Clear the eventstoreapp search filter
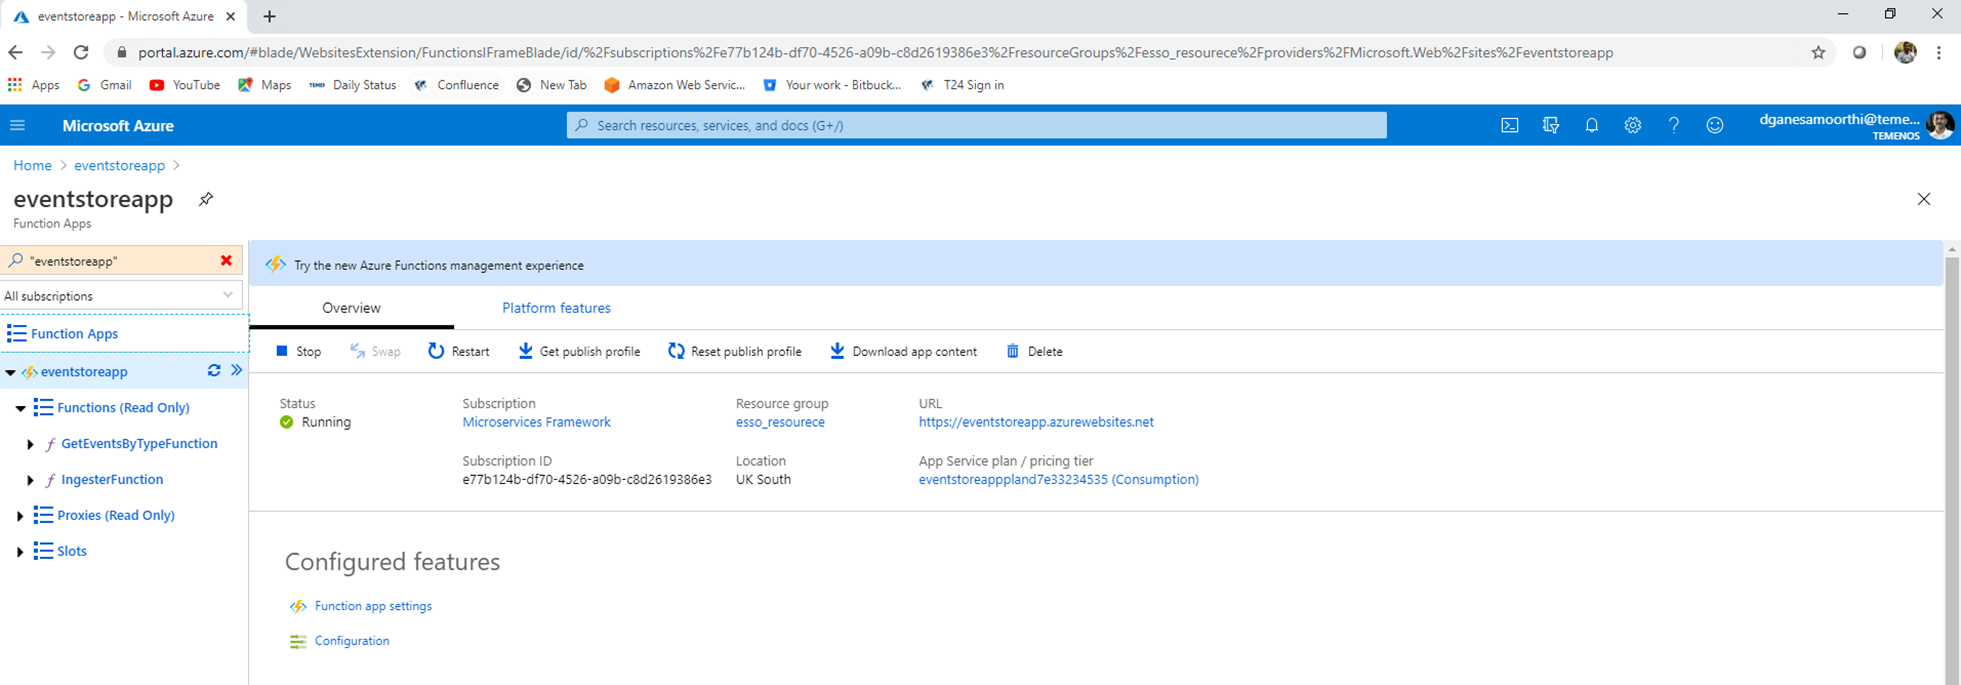This screenshot has width=1961, height=685. [x=226, y=260]
